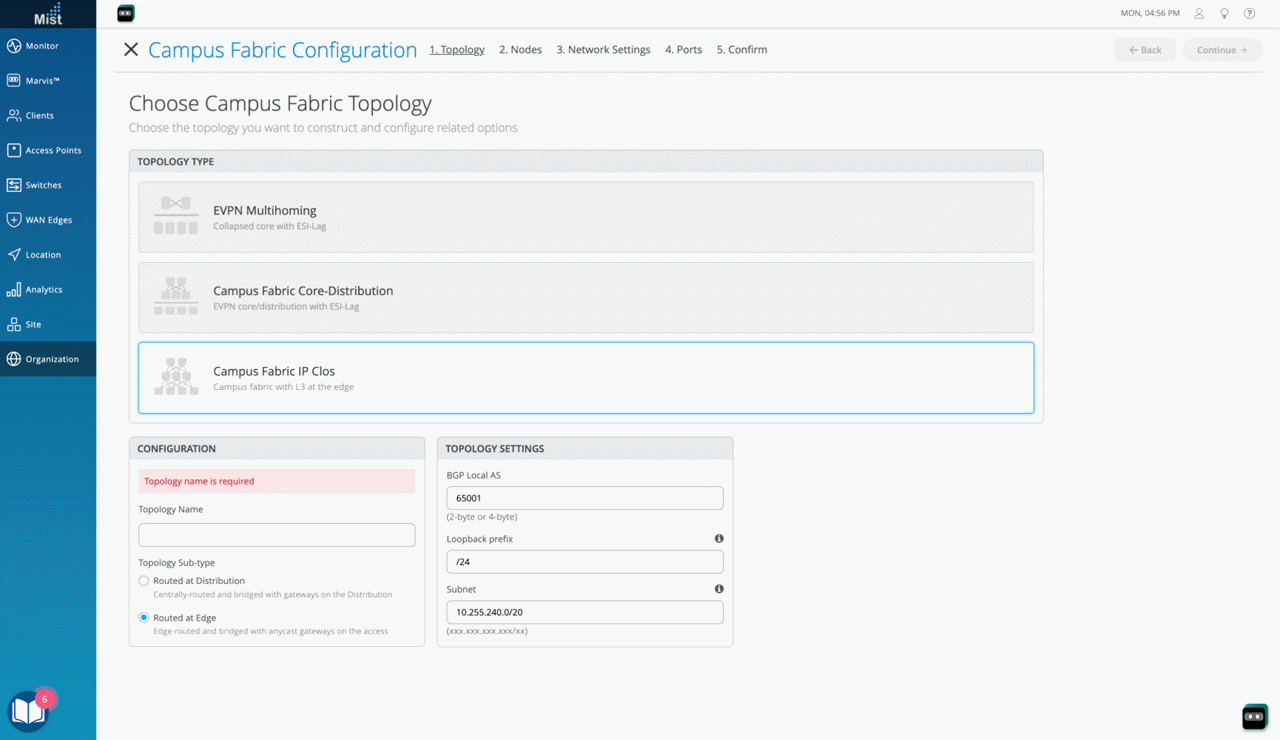Show info icon for Subnet
The height and width of the screenshot is (740, 1280).
coord(718,589)
